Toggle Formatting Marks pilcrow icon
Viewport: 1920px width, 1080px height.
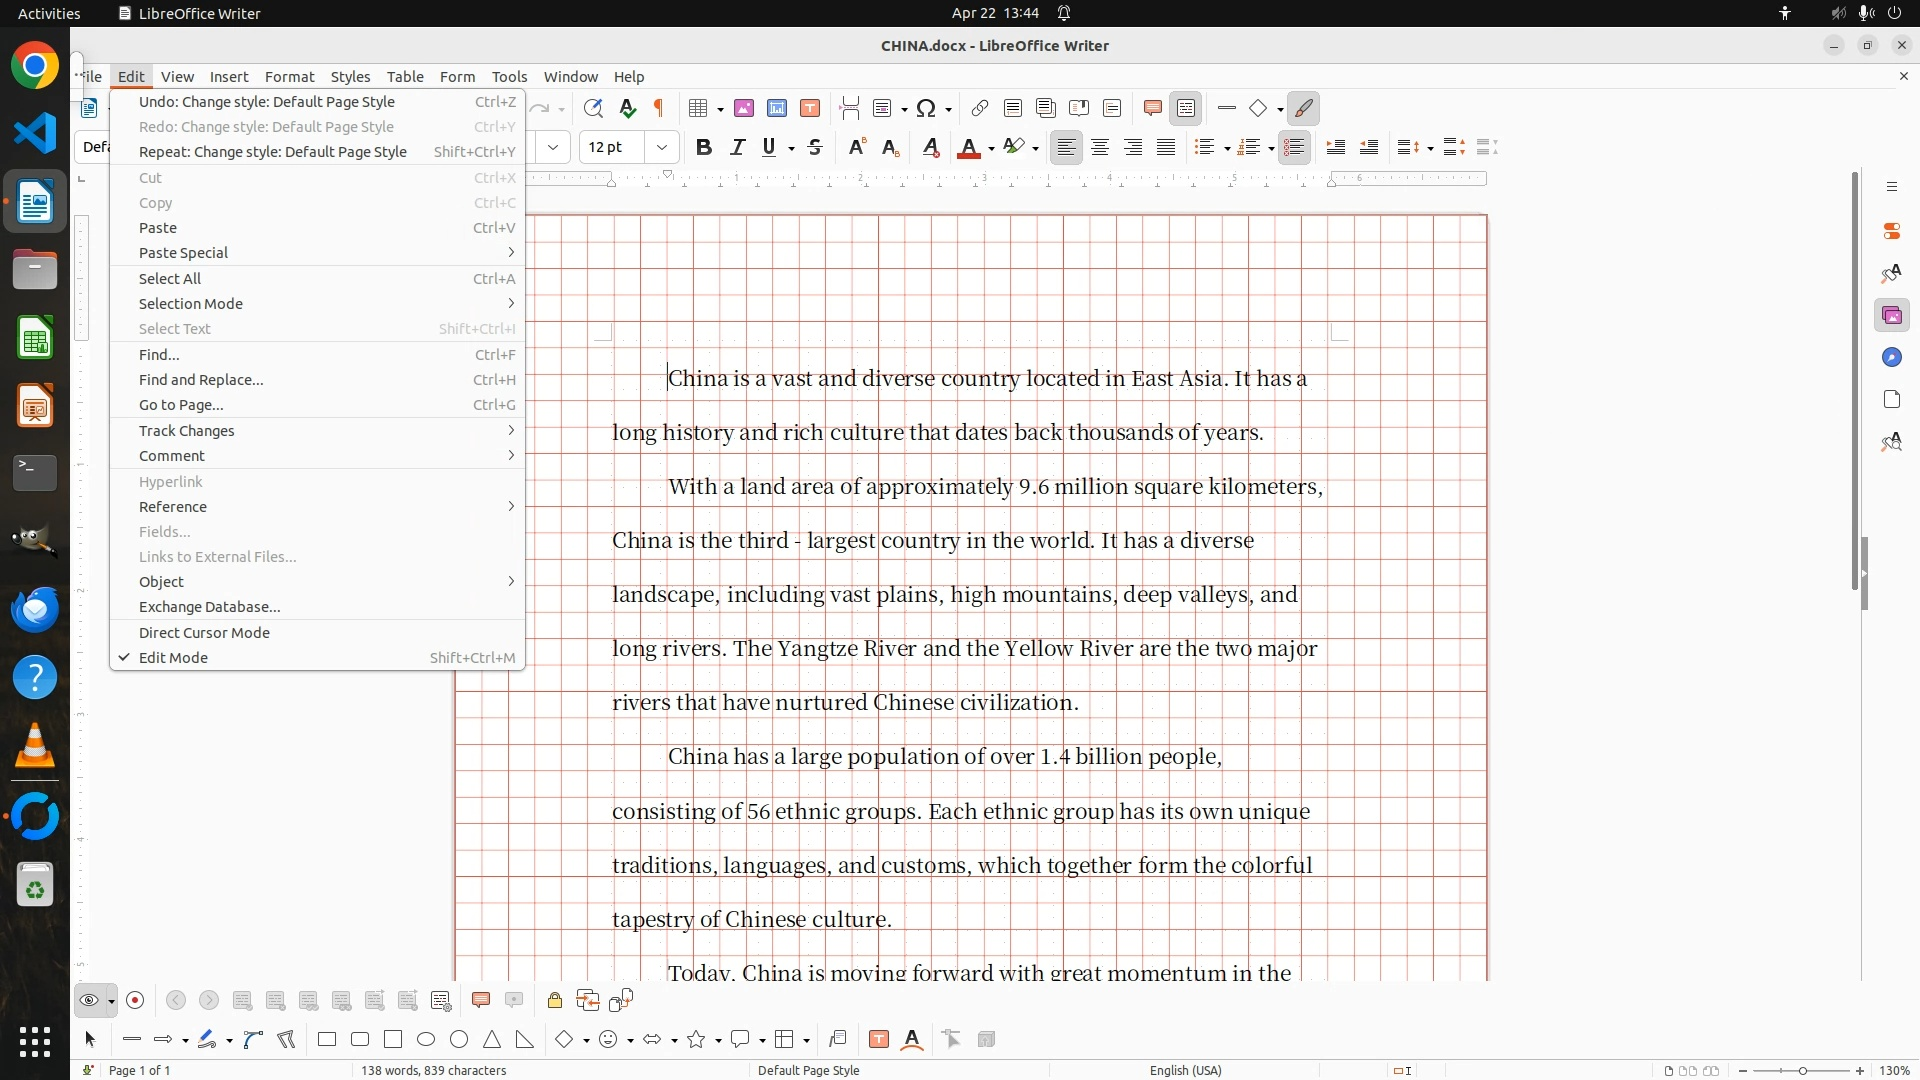pos(659,108)
